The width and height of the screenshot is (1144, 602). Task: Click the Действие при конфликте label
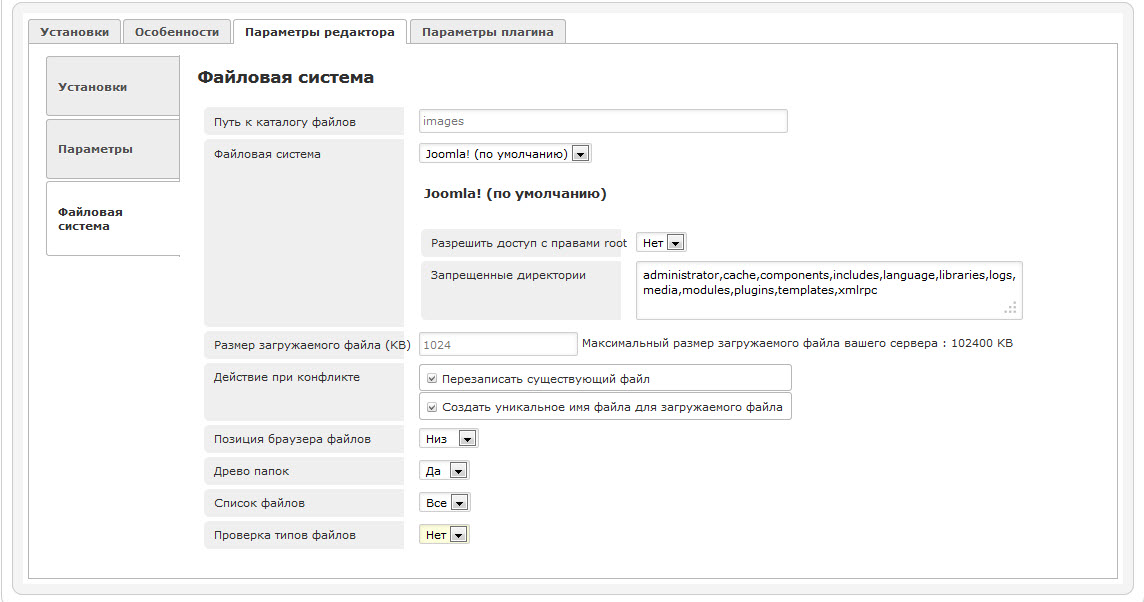[x=287, y=377]
